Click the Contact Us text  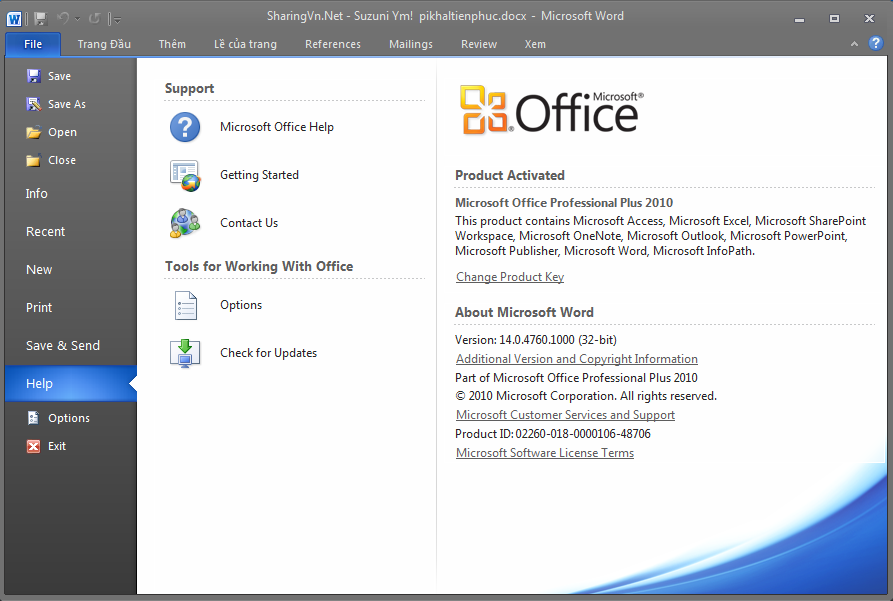pyautogui.click(x=249, y=223)
